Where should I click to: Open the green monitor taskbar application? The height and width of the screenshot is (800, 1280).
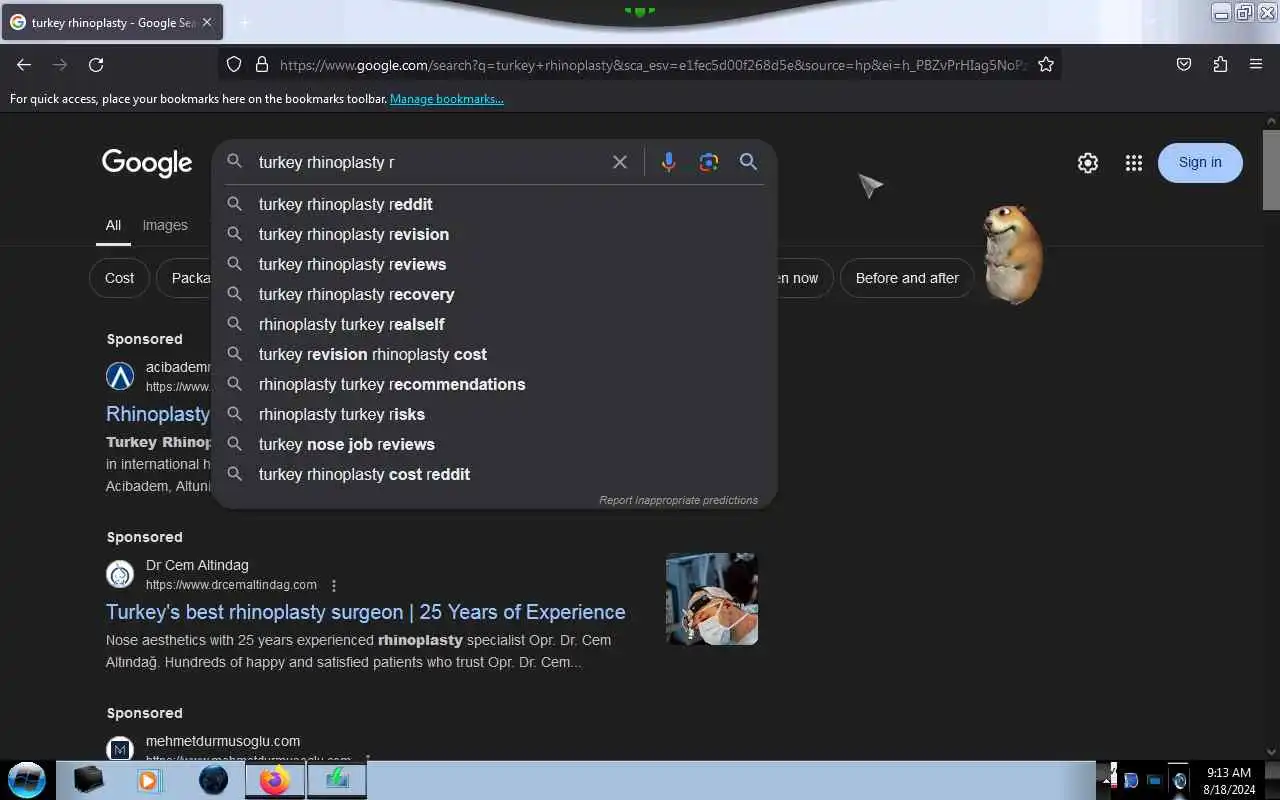tap(337, 780)
